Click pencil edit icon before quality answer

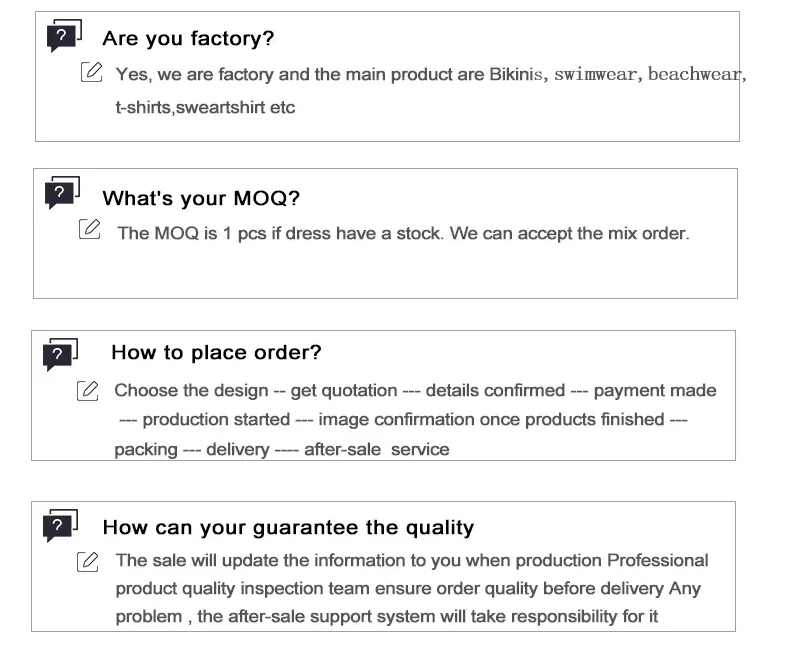[89, 561]
